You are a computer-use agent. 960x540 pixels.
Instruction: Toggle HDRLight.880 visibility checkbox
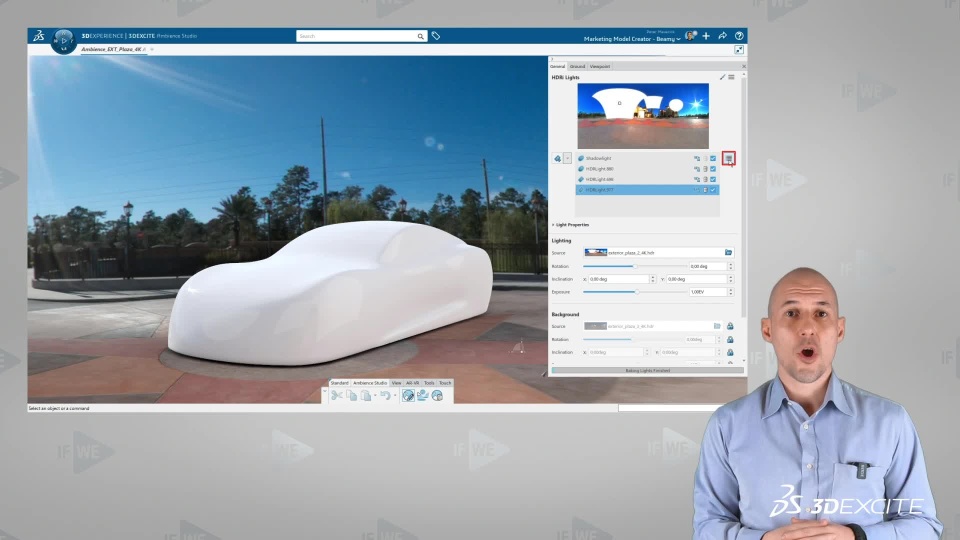coord(713,169)
